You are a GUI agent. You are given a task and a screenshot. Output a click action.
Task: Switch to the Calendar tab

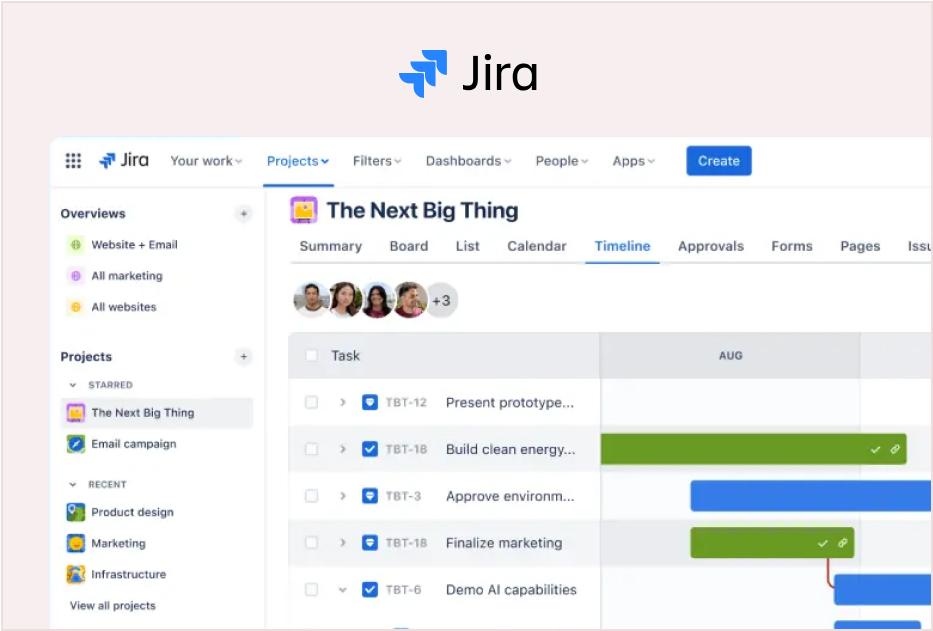536,246
